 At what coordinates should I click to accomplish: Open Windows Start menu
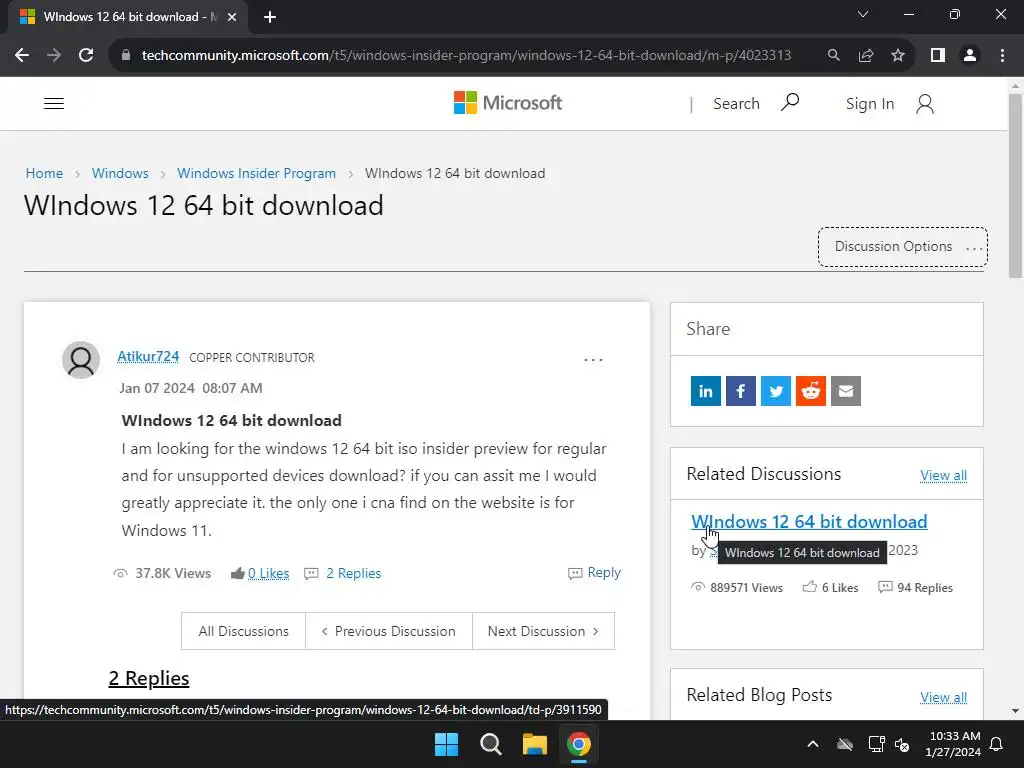coord(447,744)
